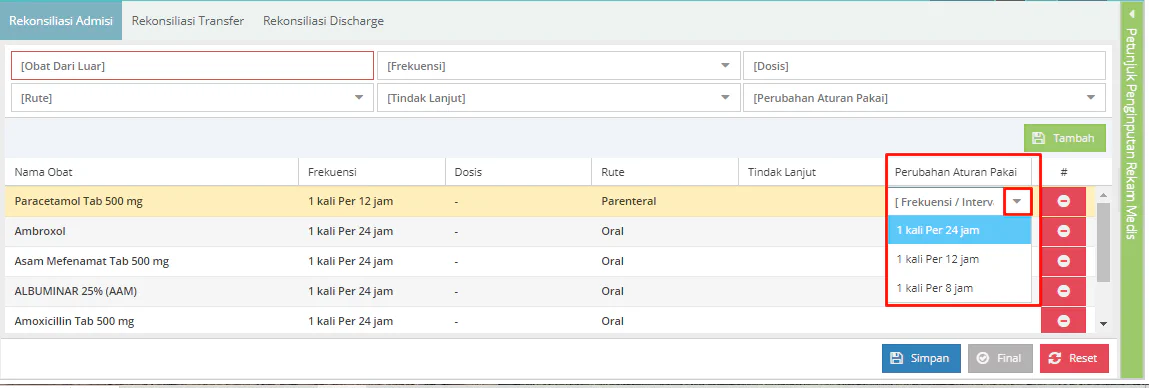The height and width of the screenshot is (388, 1149).
Task: Remove the Amoxicillin Tab 500 mg row
Action: click(x=1063, y=321)
